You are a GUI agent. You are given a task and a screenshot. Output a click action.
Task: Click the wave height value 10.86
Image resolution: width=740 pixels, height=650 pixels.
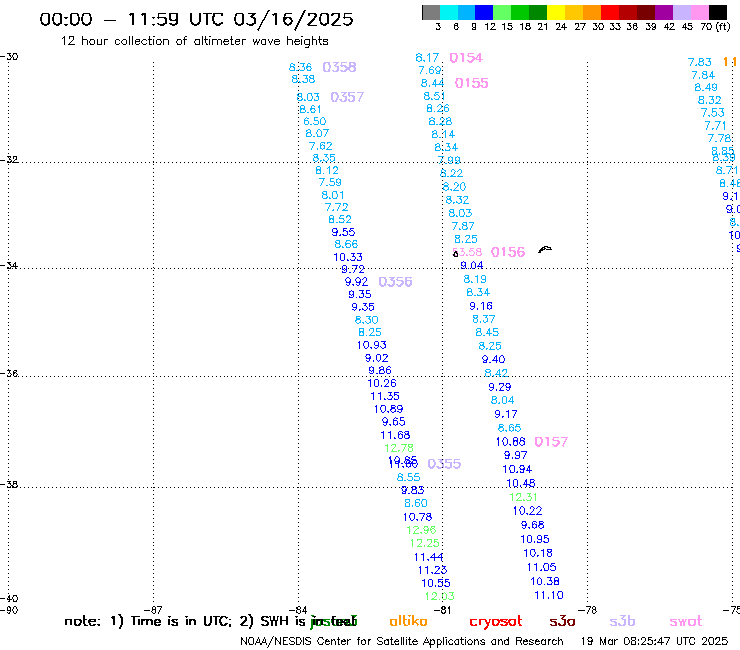tap(510, 442)
